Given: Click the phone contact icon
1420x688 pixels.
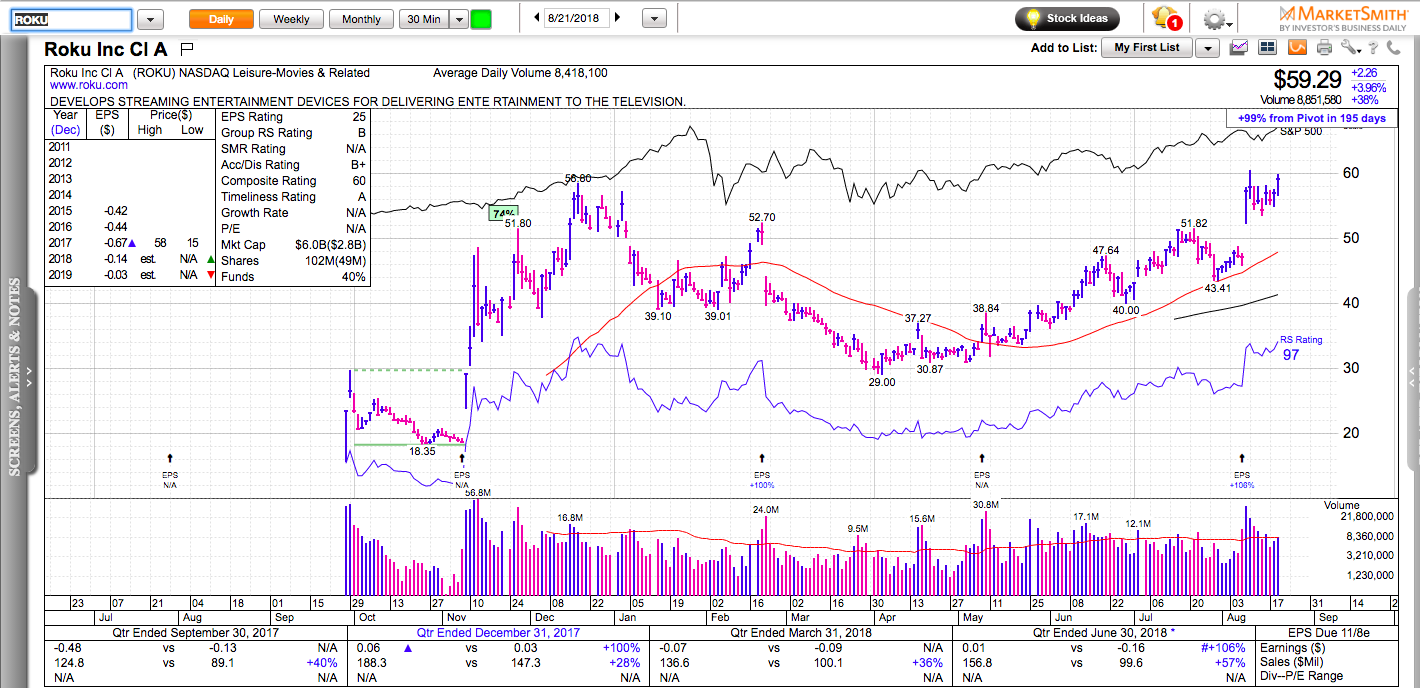Looking at the screenshot, I should tap(1395, 47).
